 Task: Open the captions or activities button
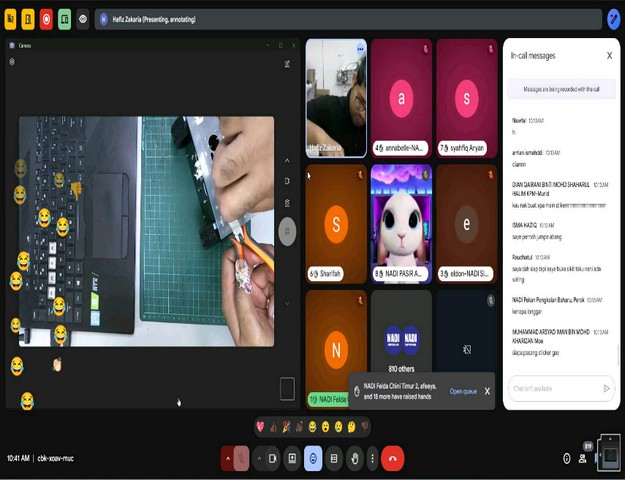(x=334, y=458)
